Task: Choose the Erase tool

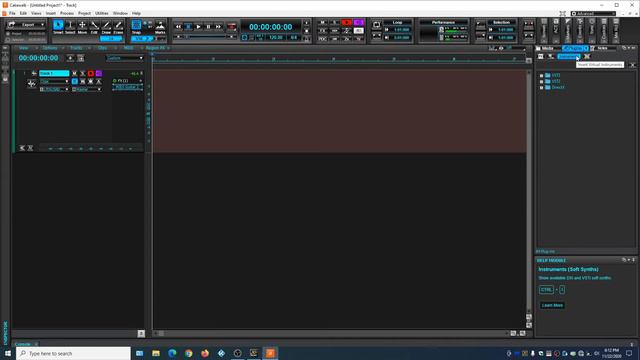Action: click(118, 27)
